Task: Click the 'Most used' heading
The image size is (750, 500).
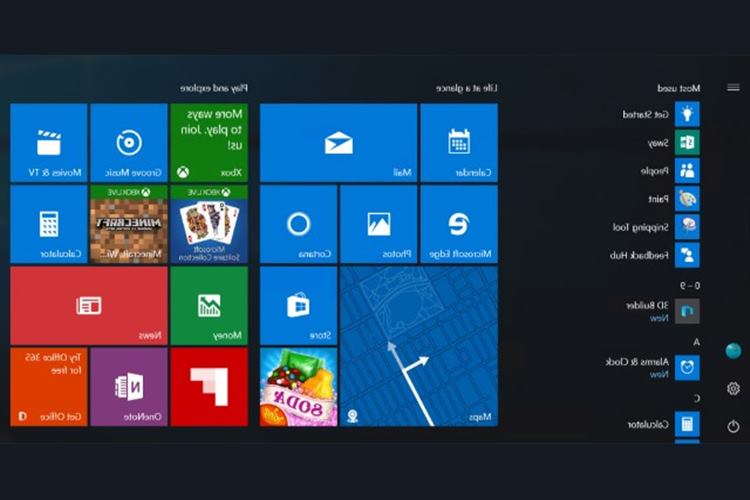Action: (679, 88)
